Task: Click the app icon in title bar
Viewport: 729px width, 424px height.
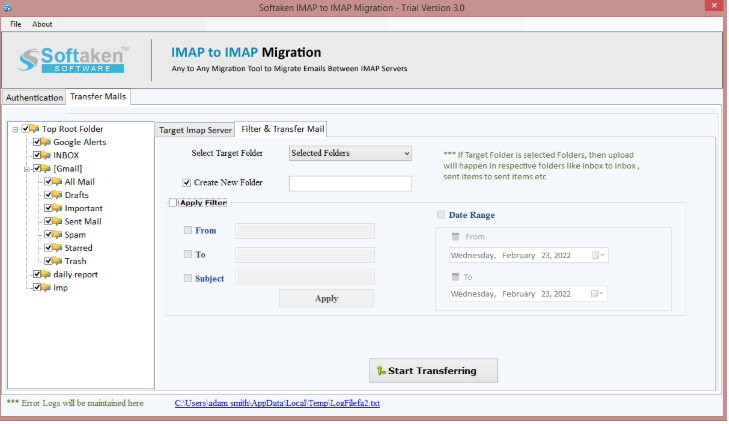Action: [7, 7]
